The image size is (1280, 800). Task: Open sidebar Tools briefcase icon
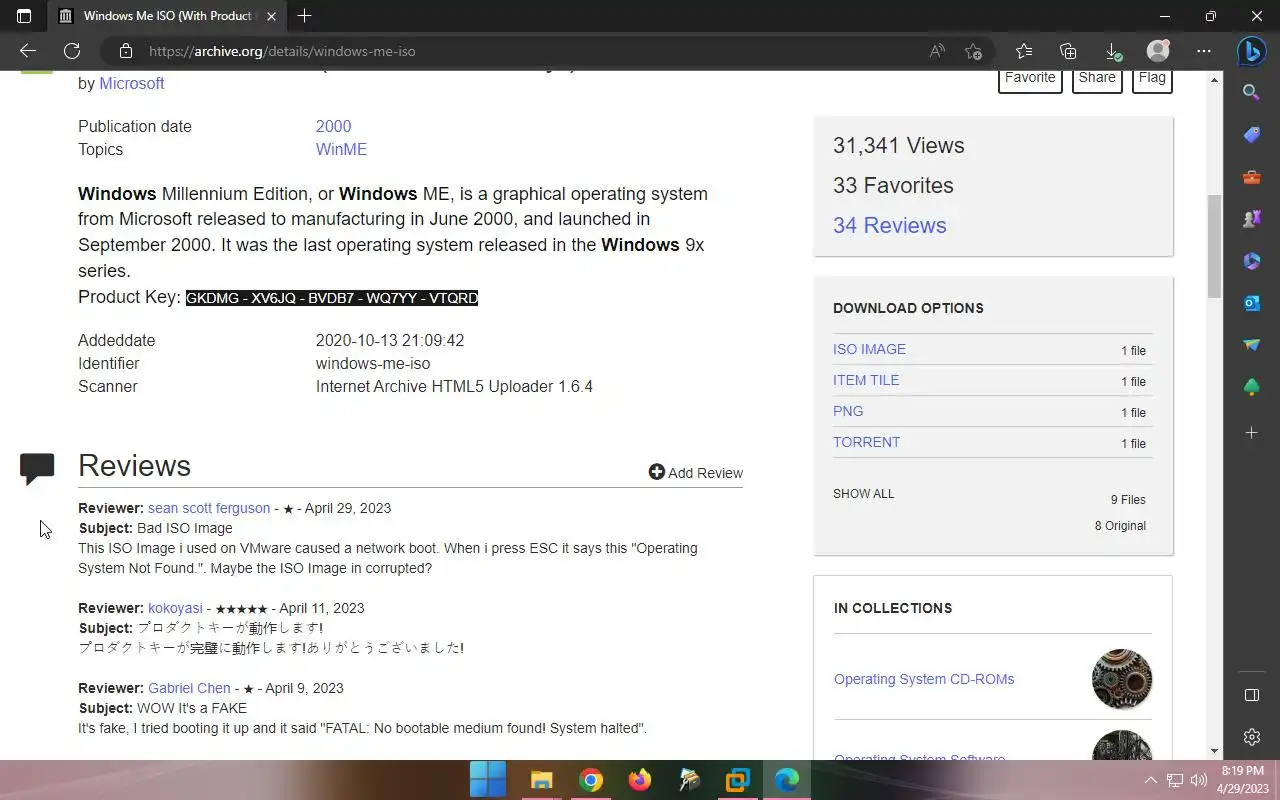pyautogui.click(x=1251, y=177)
